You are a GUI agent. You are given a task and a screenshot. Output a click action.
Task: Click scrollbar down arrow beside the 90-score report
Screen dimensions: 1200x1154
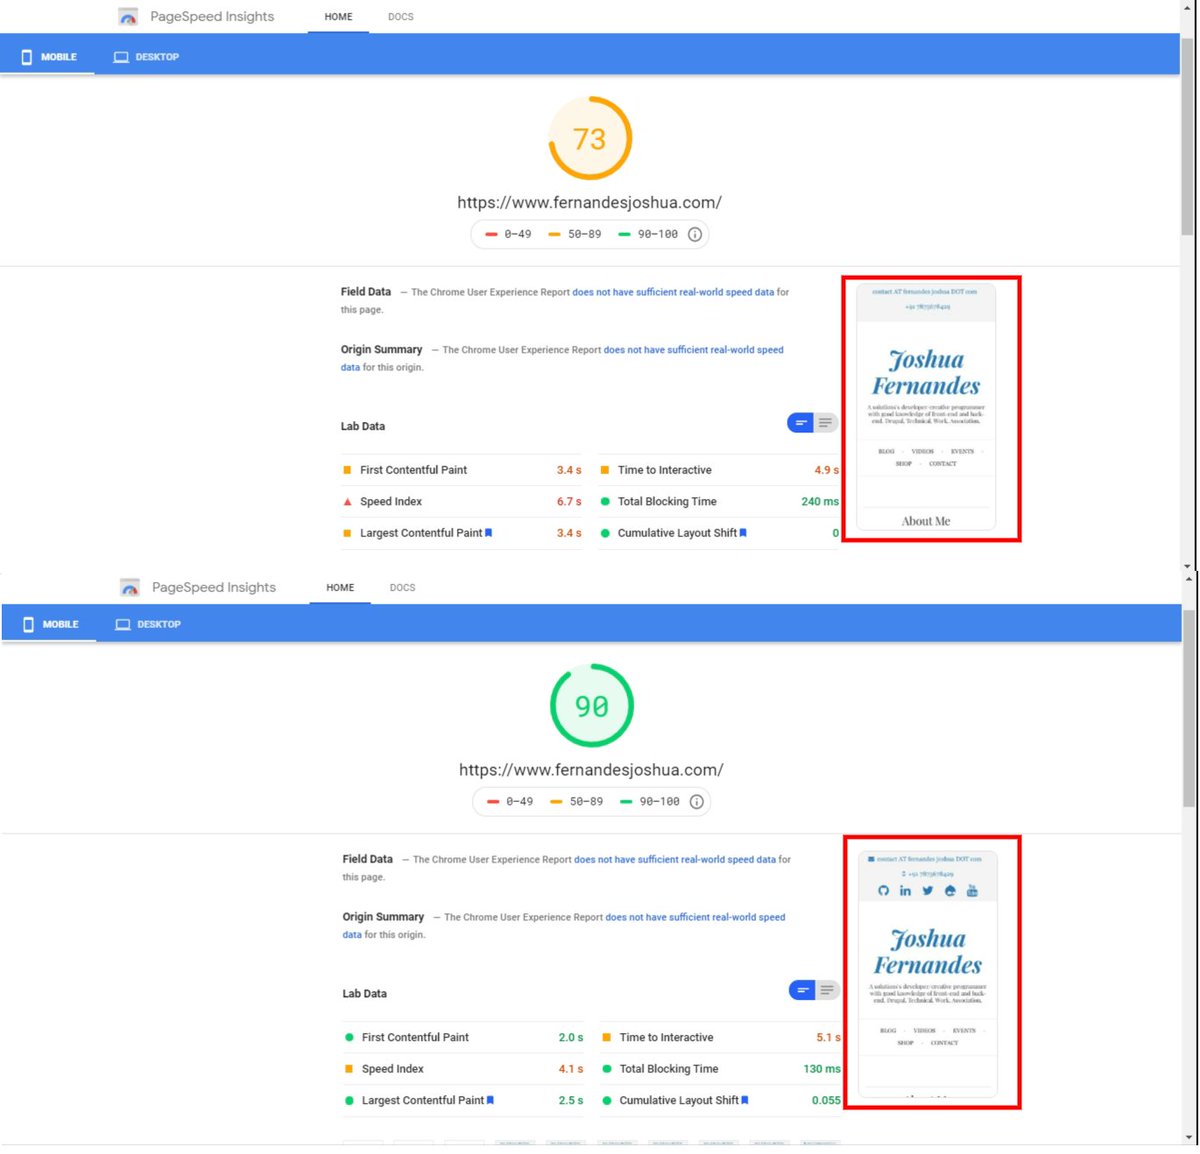pos(1188,1137)
